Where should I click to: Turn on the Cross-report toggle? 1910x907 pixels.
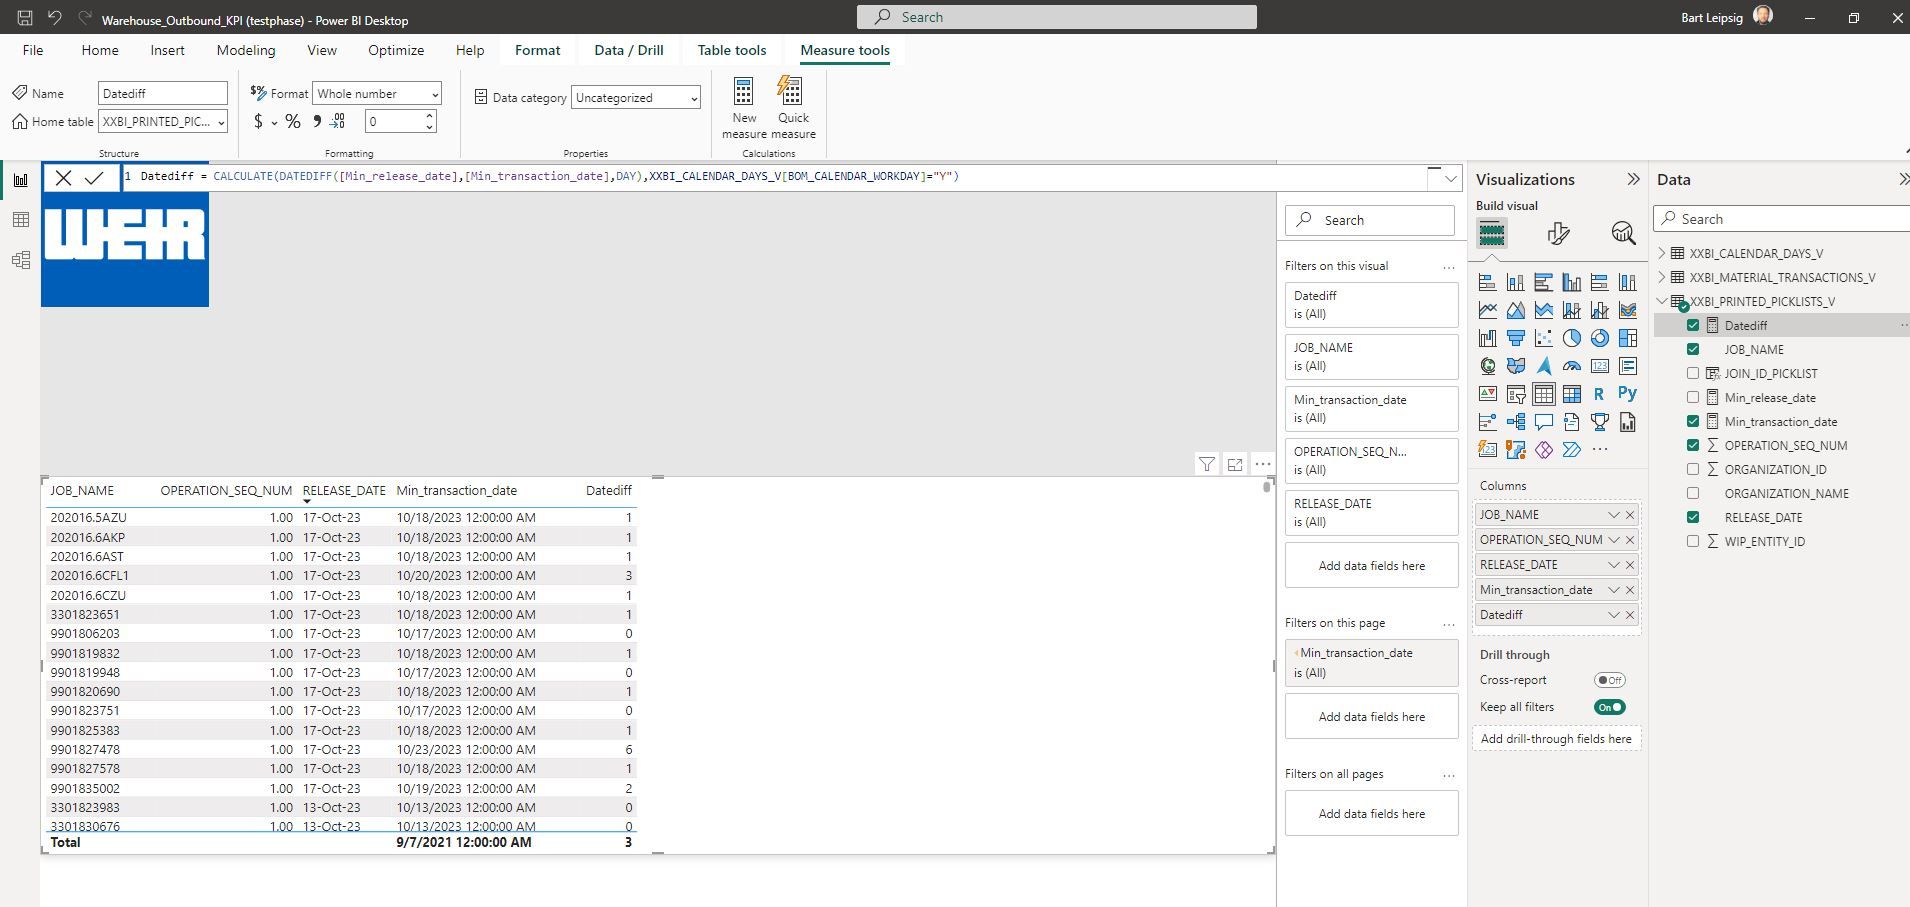click(x=1610, y=680)
